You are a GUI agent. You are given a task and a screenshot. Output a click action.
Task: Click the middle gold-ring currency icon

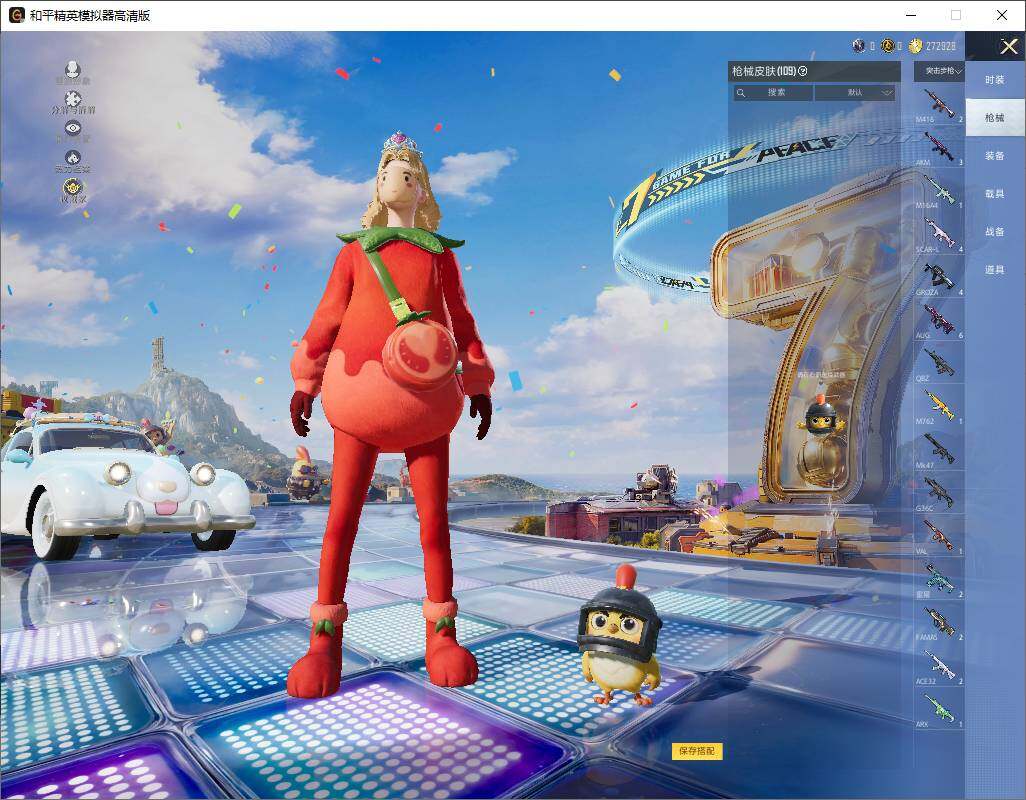tap(887, 46)
